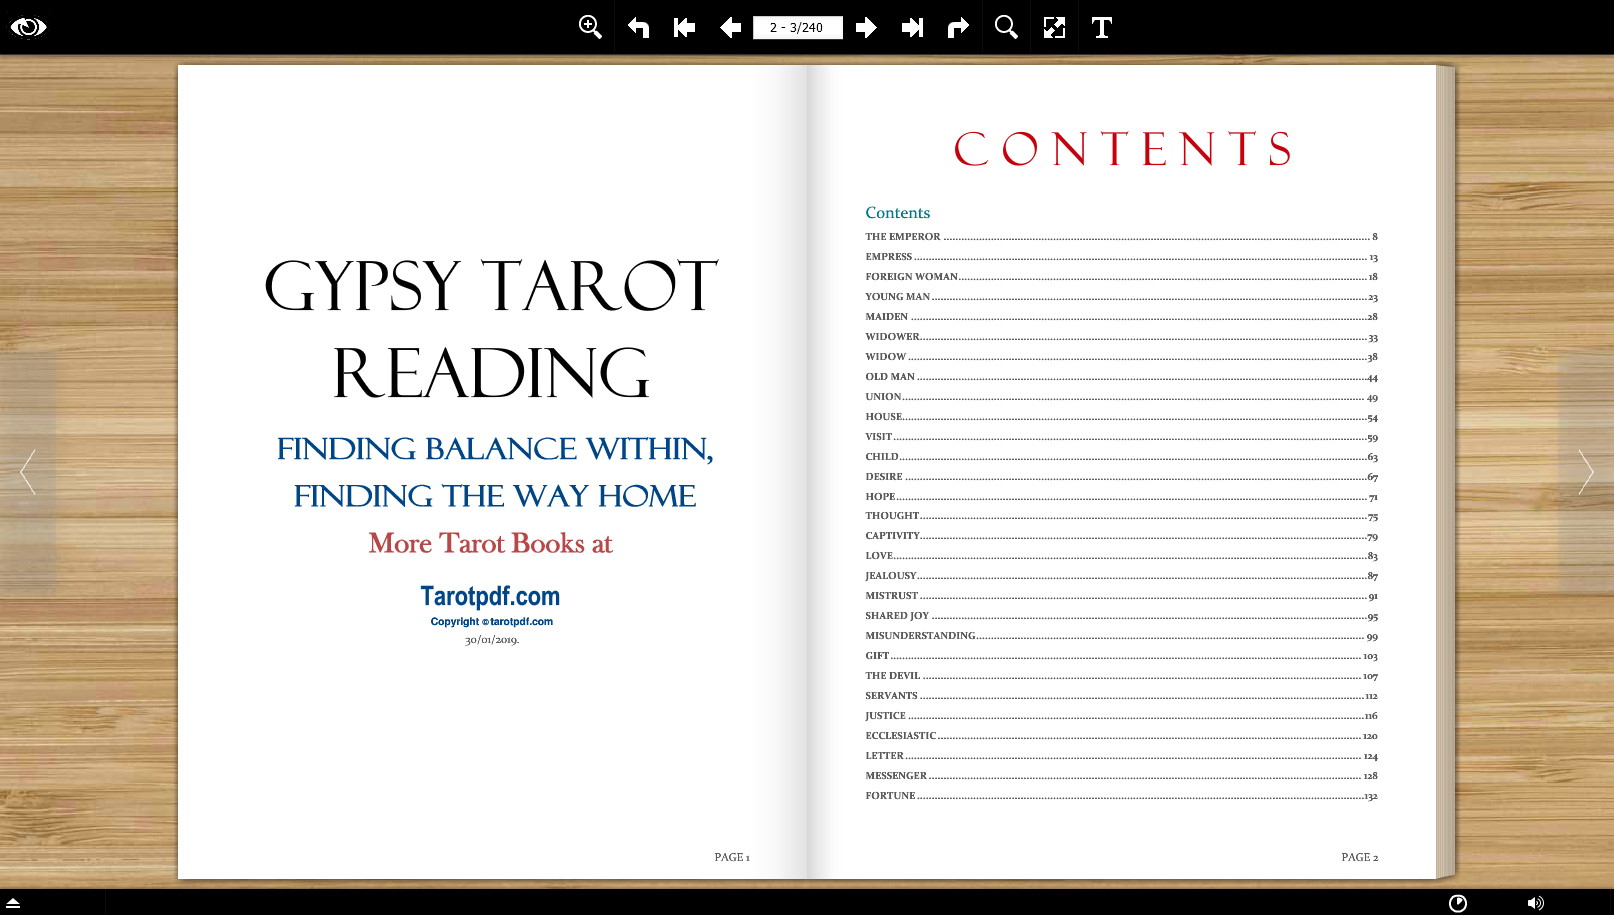
Task: Toggle text view mode
Action: tap(1101, 27)
